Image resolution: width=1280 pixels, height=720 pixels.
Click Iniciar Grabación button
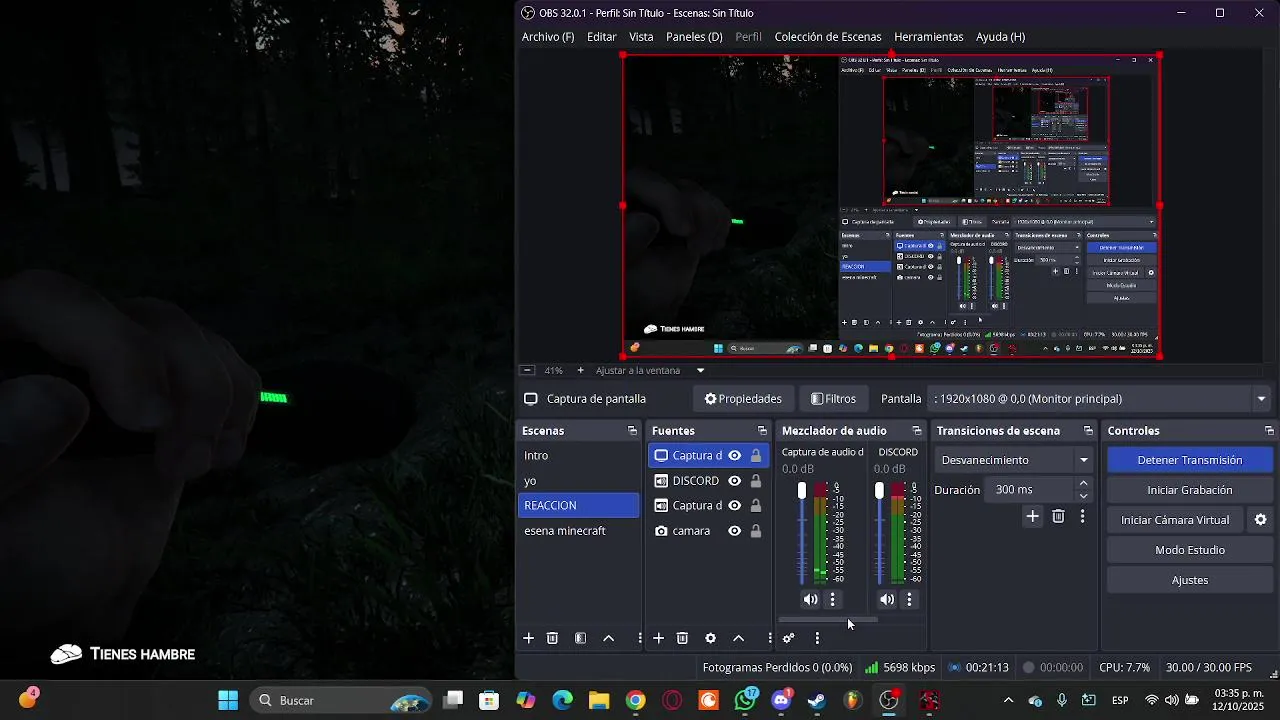1190,490
